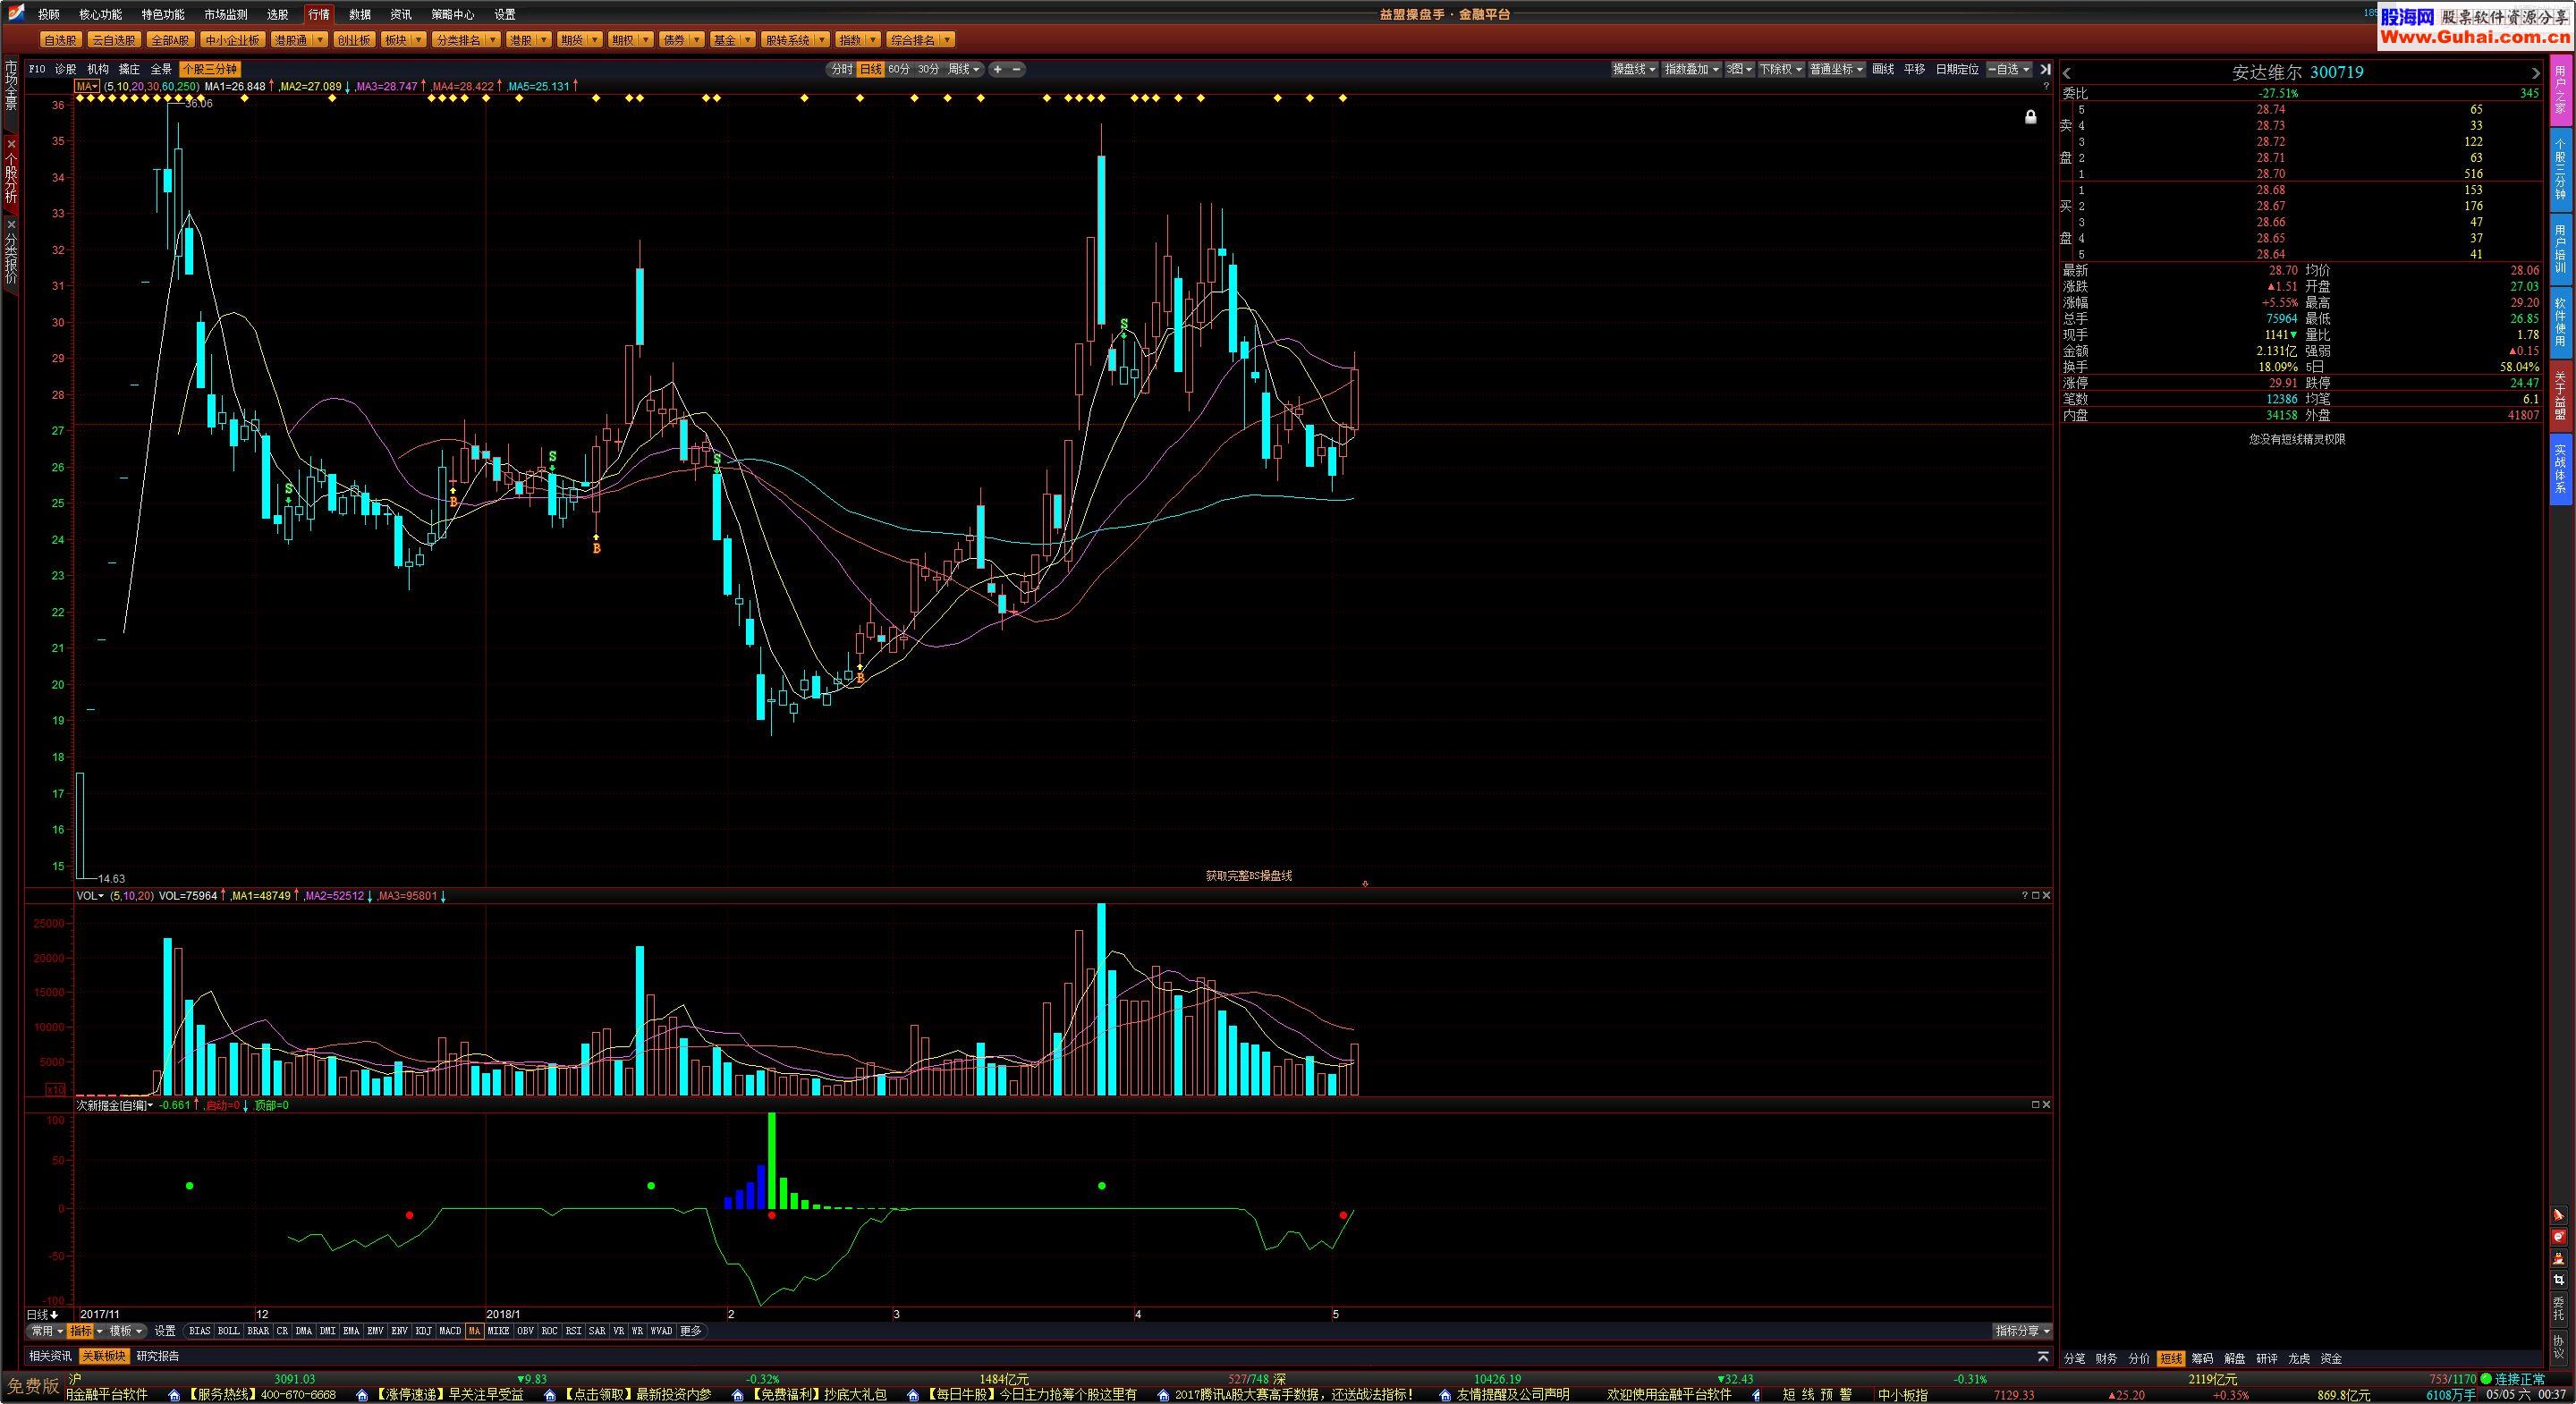Select the BOLL indicator
This screenshot has height=1404, width=2576.
click(x=229, y=1331)
